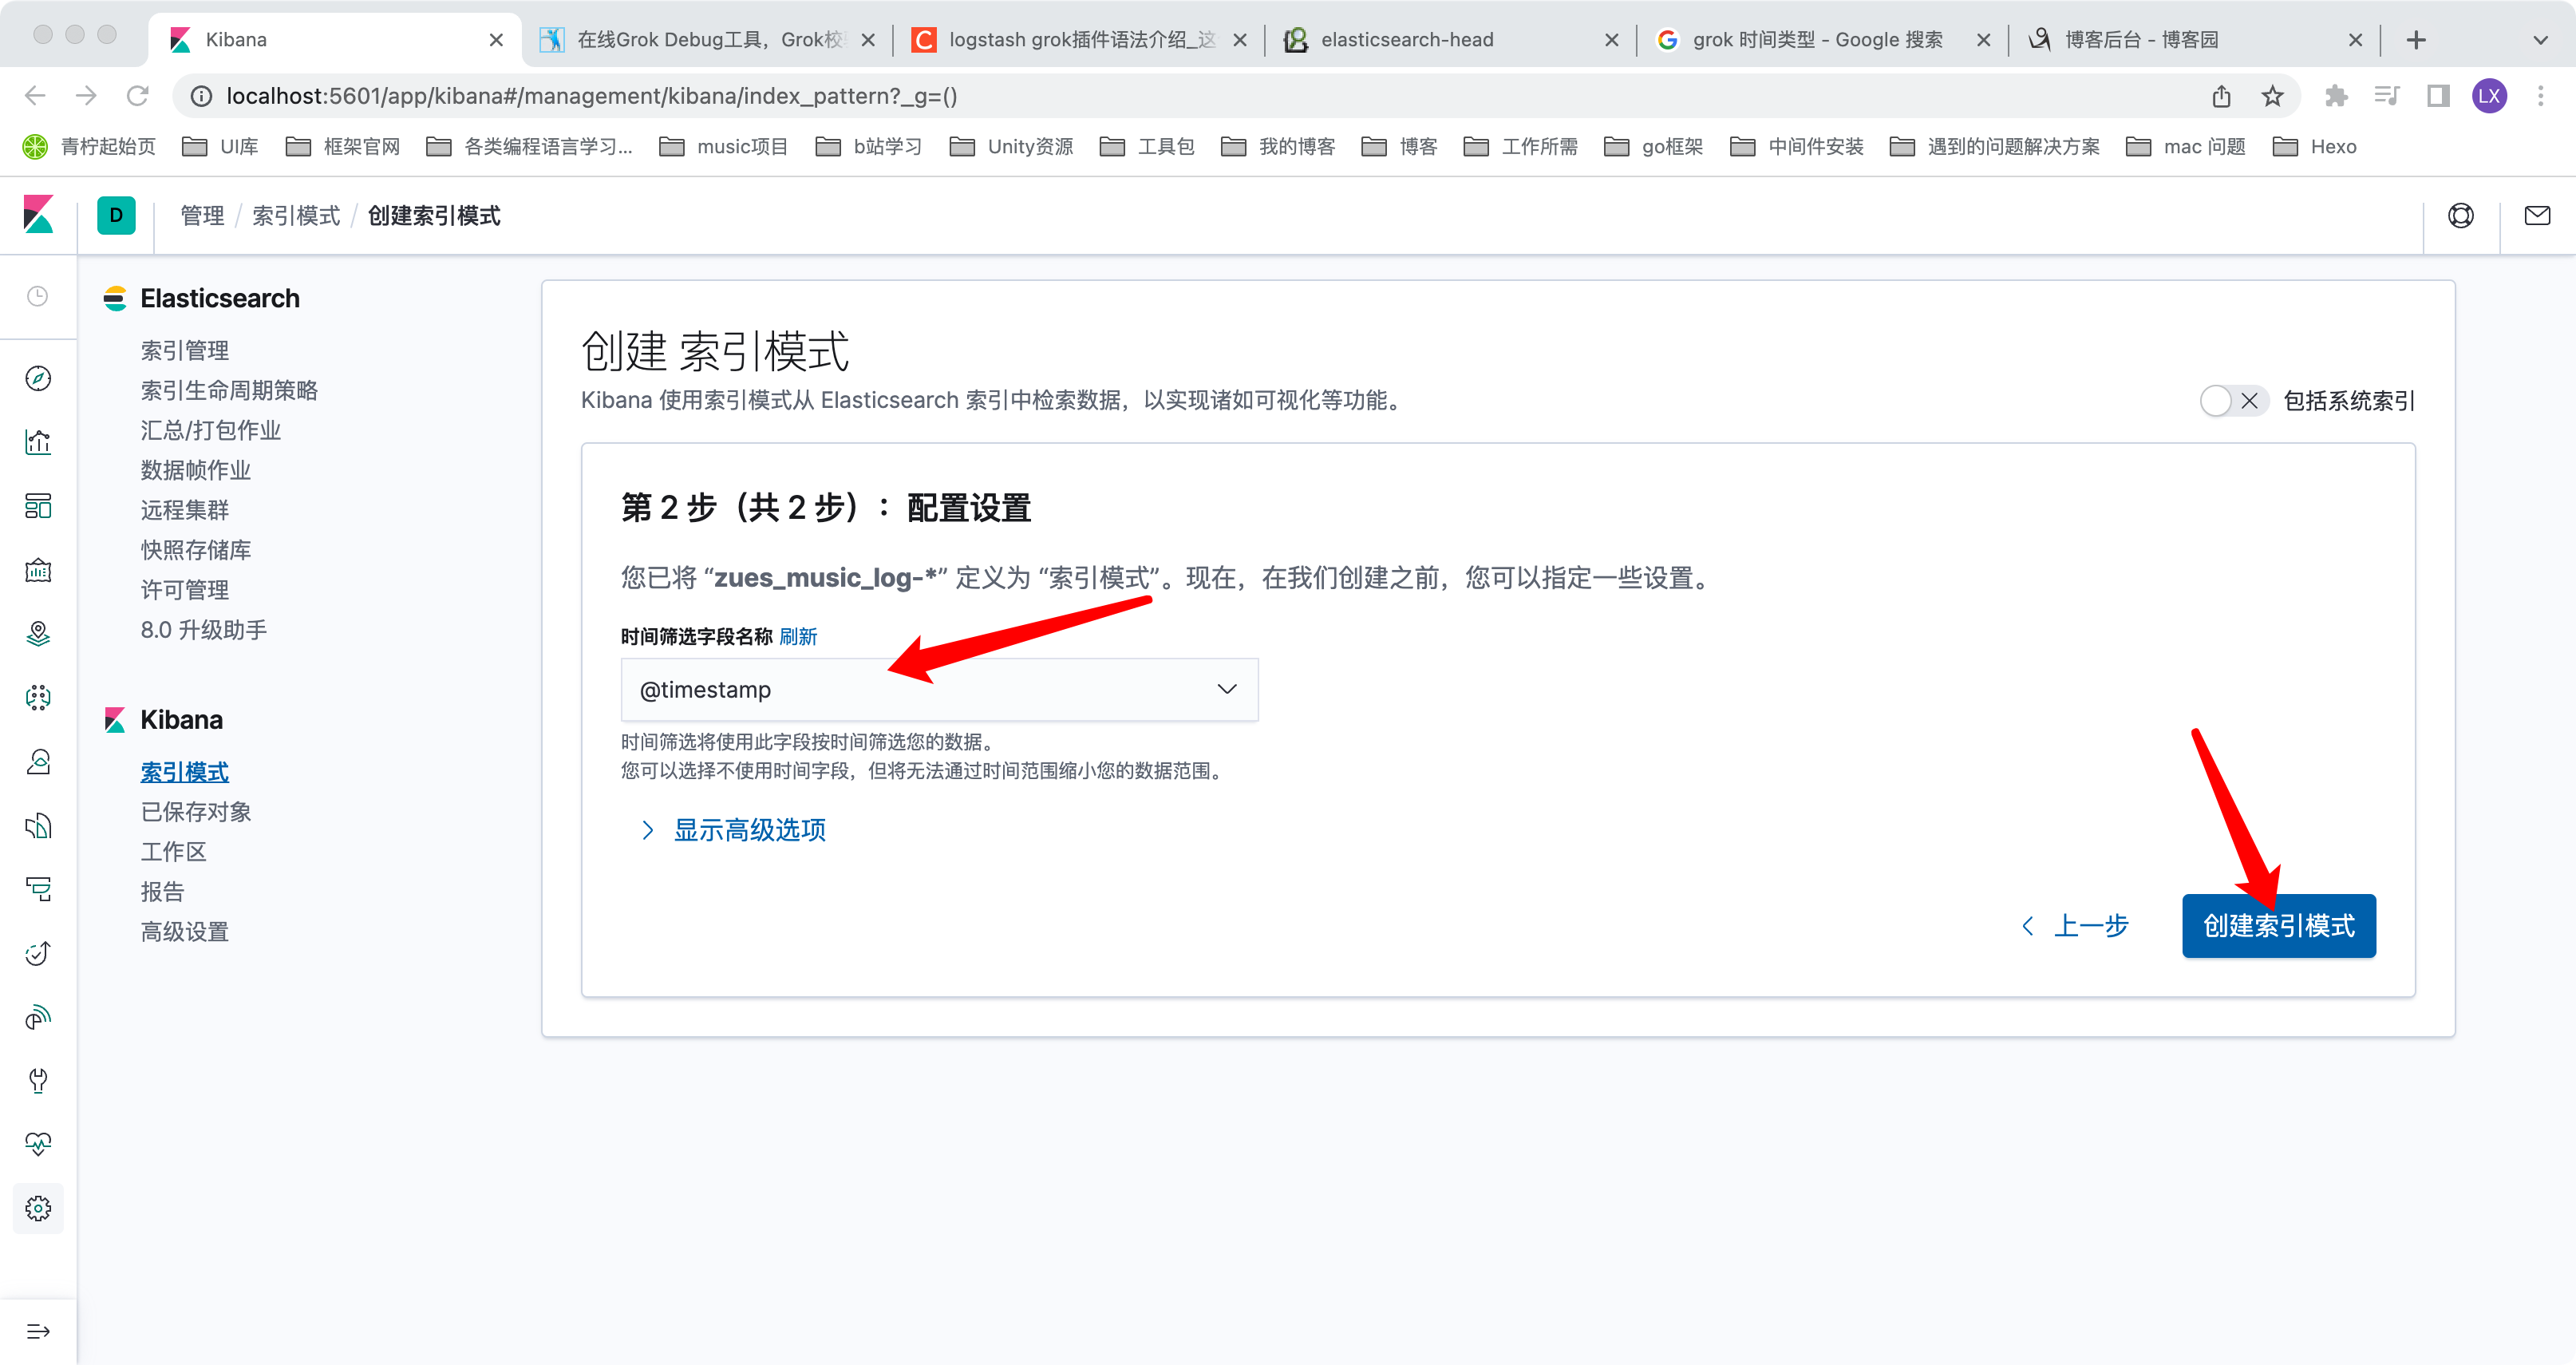This screenshot has height=1365, width=2576.
Task: Open Visualize chart icon in sidebar
Action: (38, 442)
